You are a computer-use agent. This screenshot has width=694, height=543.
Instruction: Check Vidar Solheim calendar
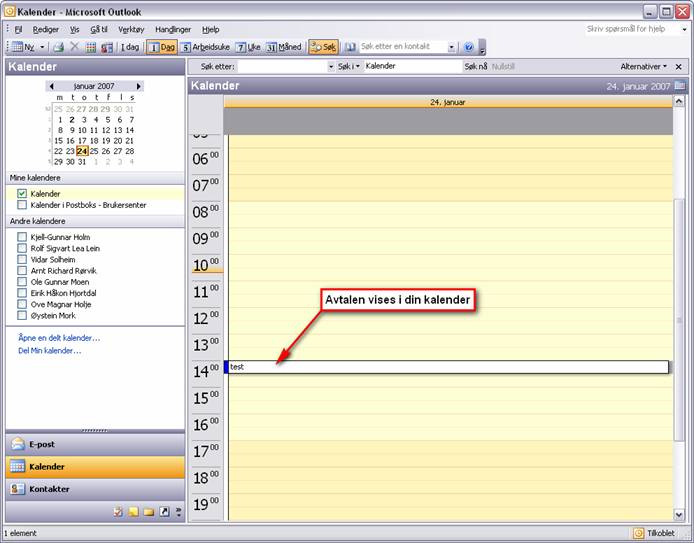click(22, 259)
